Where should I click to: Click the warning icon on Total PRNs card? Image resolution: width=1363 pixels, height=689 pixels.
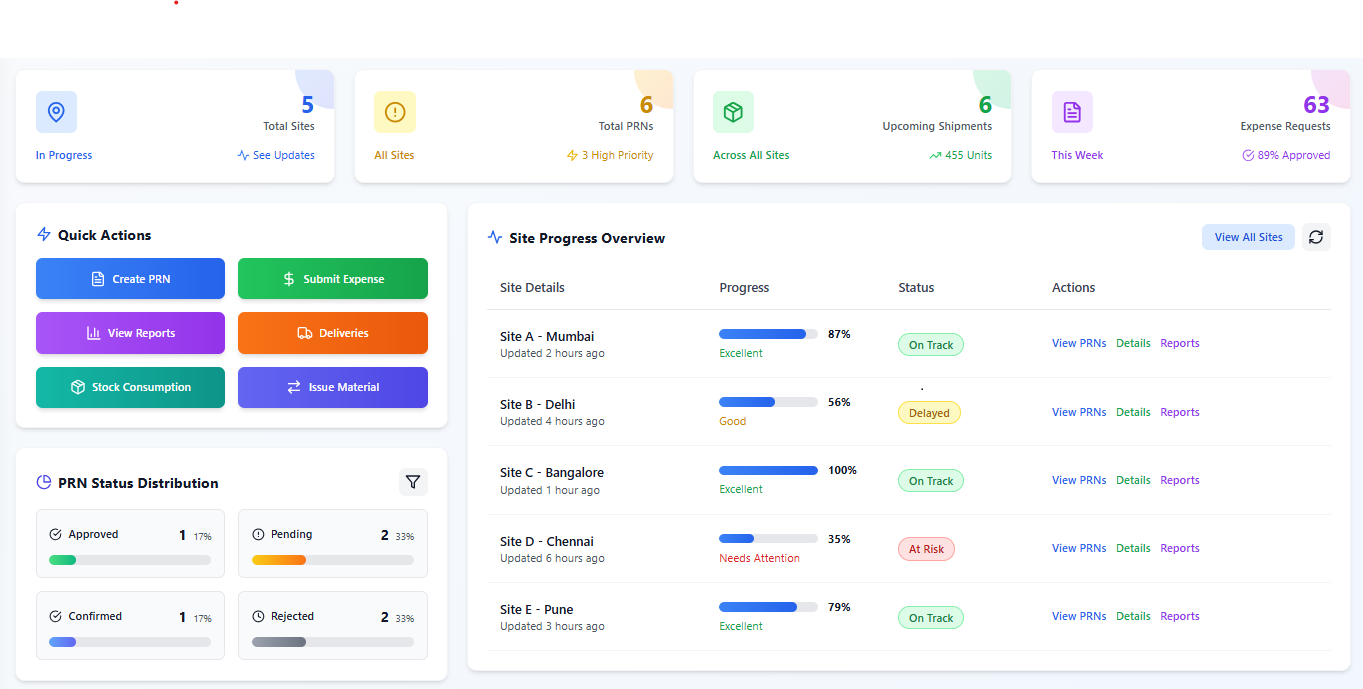(394, 112)
